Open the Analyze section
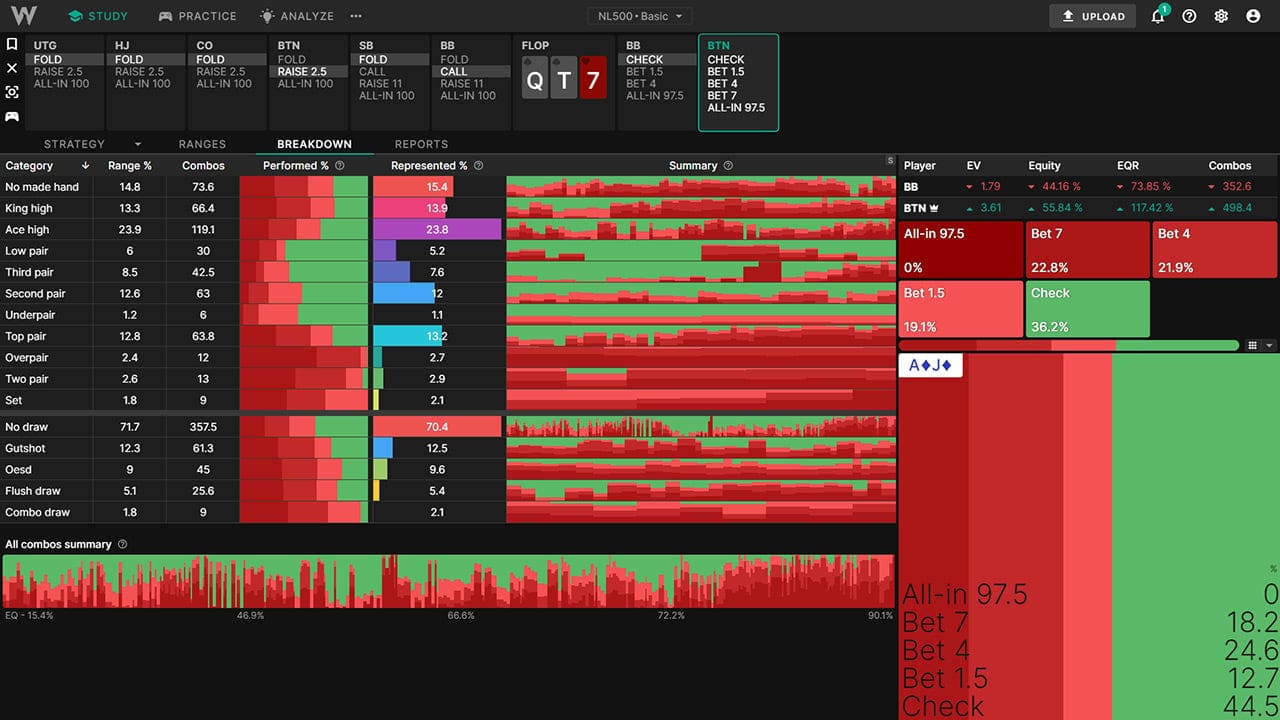This screenshot has height=720, width=1280. 297,16
